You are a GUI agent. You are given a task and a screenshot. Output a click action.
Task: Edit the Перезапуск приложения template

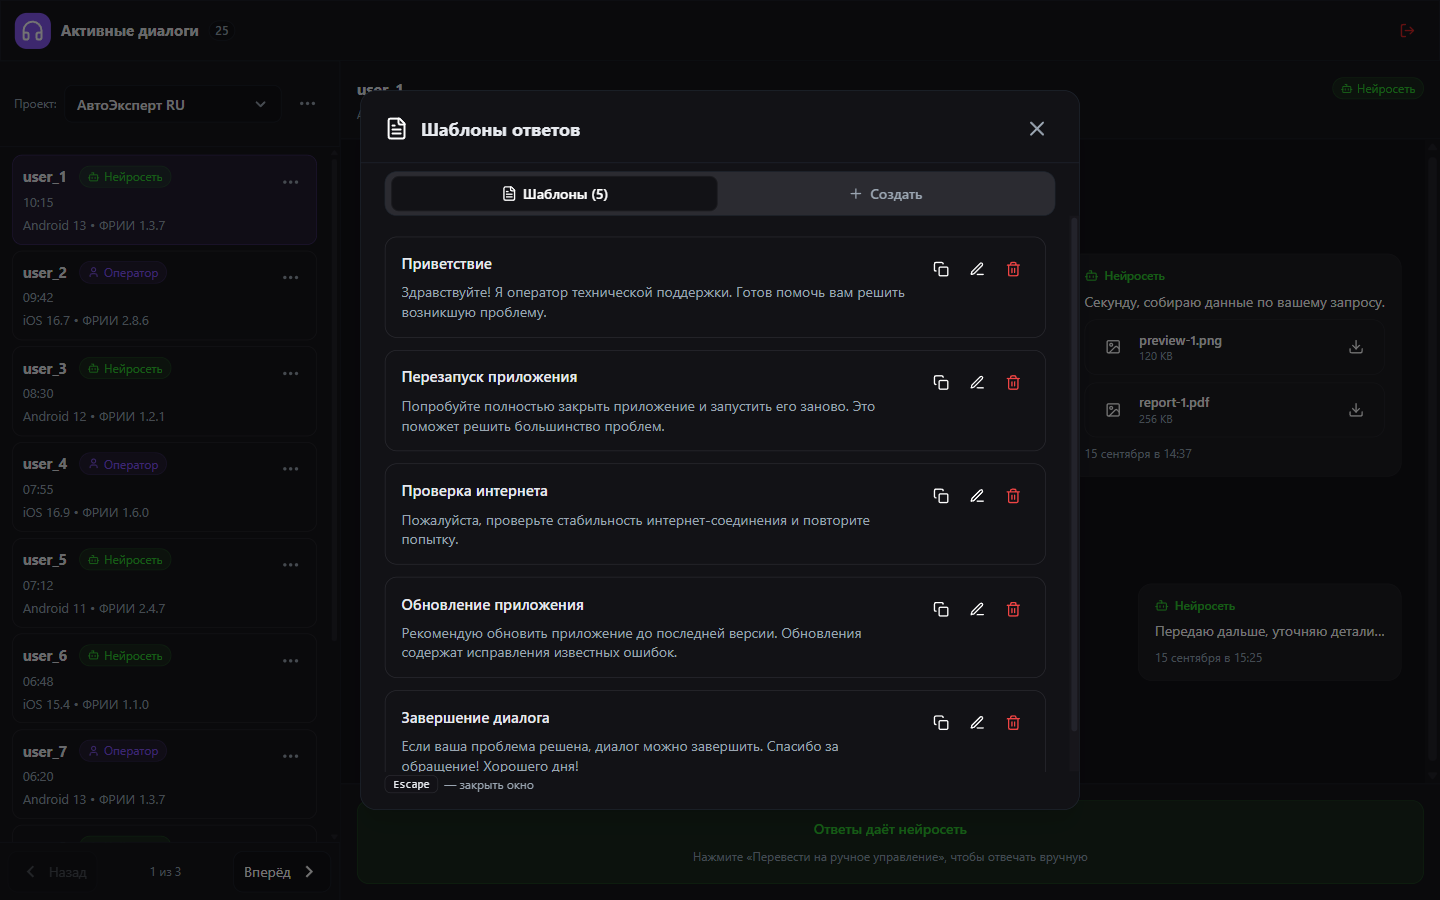977,383
